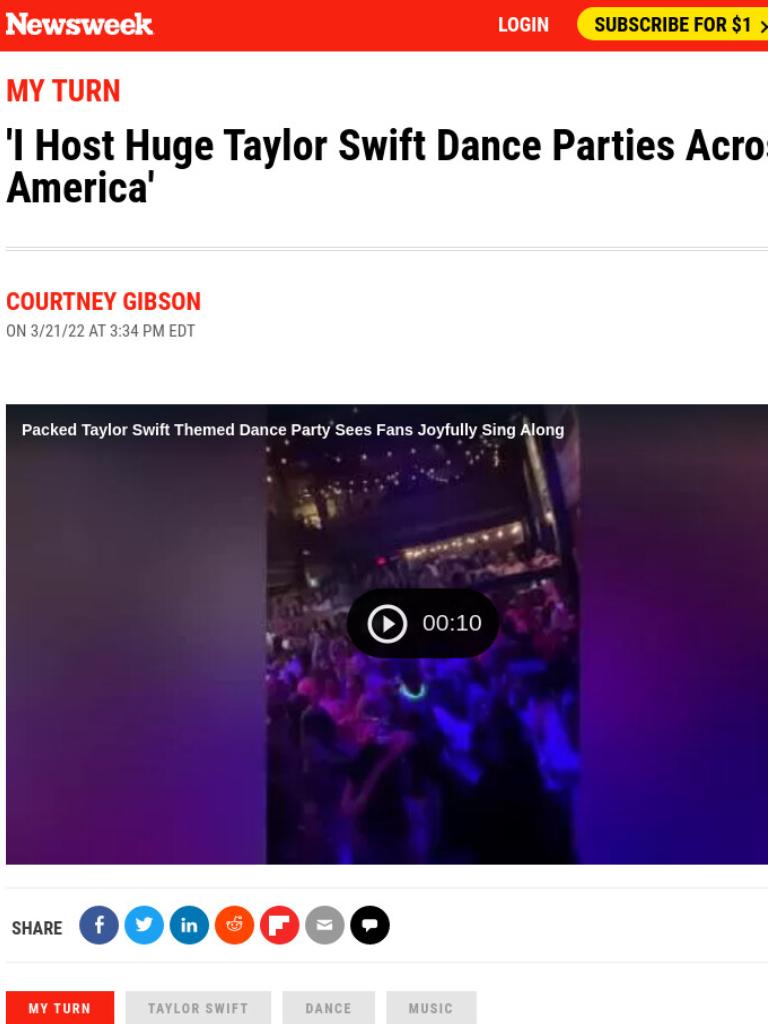The height and width of the screenshot is (1024, 768).
Task: Select the TAYLOR SWIFT topic tag
Action: (x=198, y=1008)
